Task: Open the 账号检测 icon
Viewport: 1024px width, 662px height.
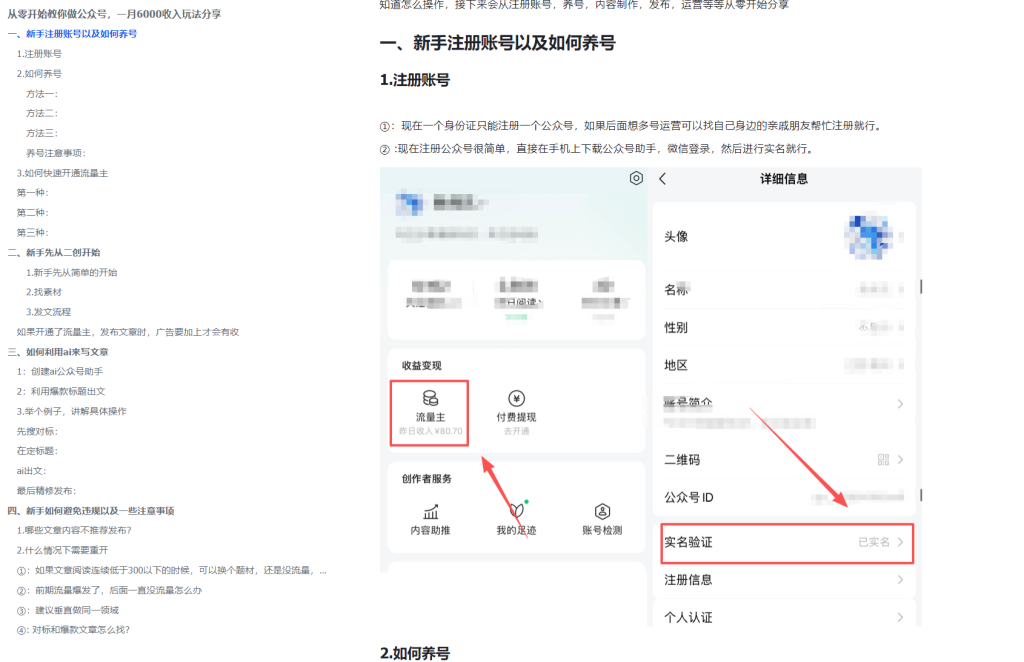Action: pyautogui.click(x=602, y=511)
